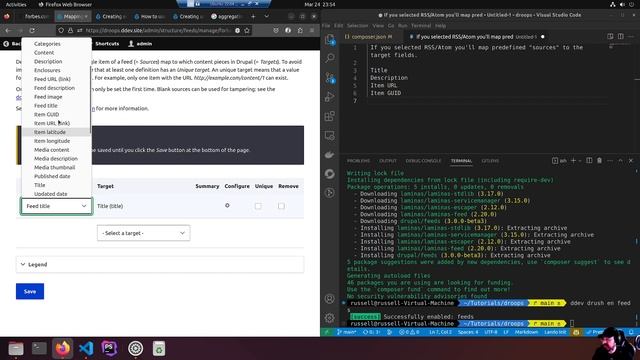Choose Published date from the source list
The image size is (640, 360).
coord(52,176)
